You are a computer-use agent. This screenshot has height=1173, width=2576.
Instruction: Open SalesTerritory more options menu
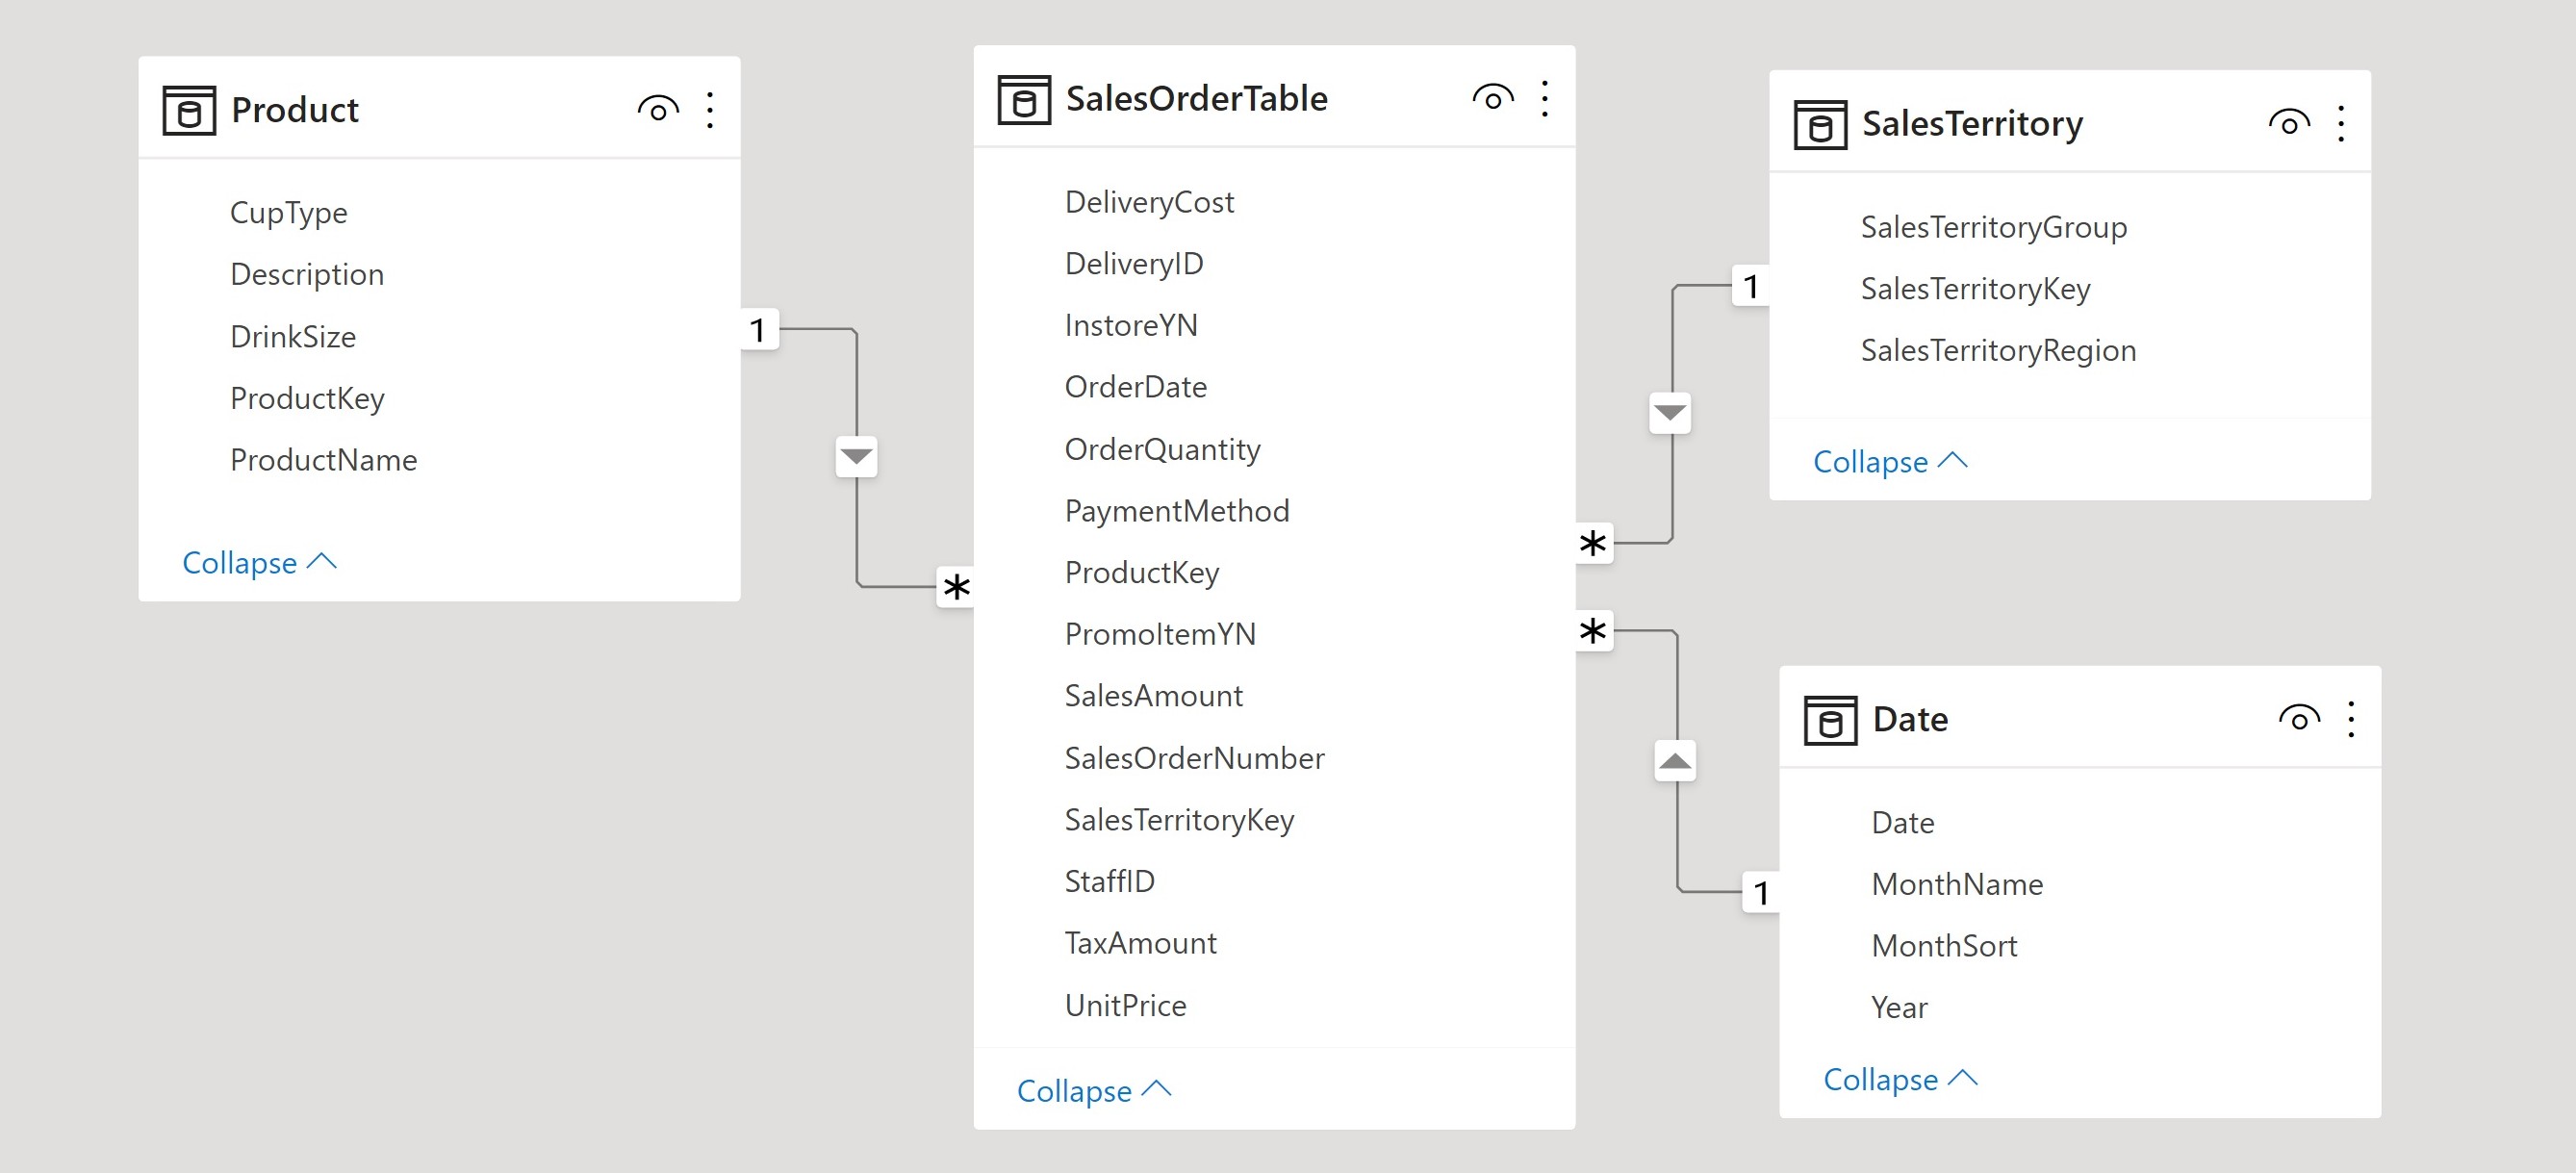click(x=2341, y=124)
